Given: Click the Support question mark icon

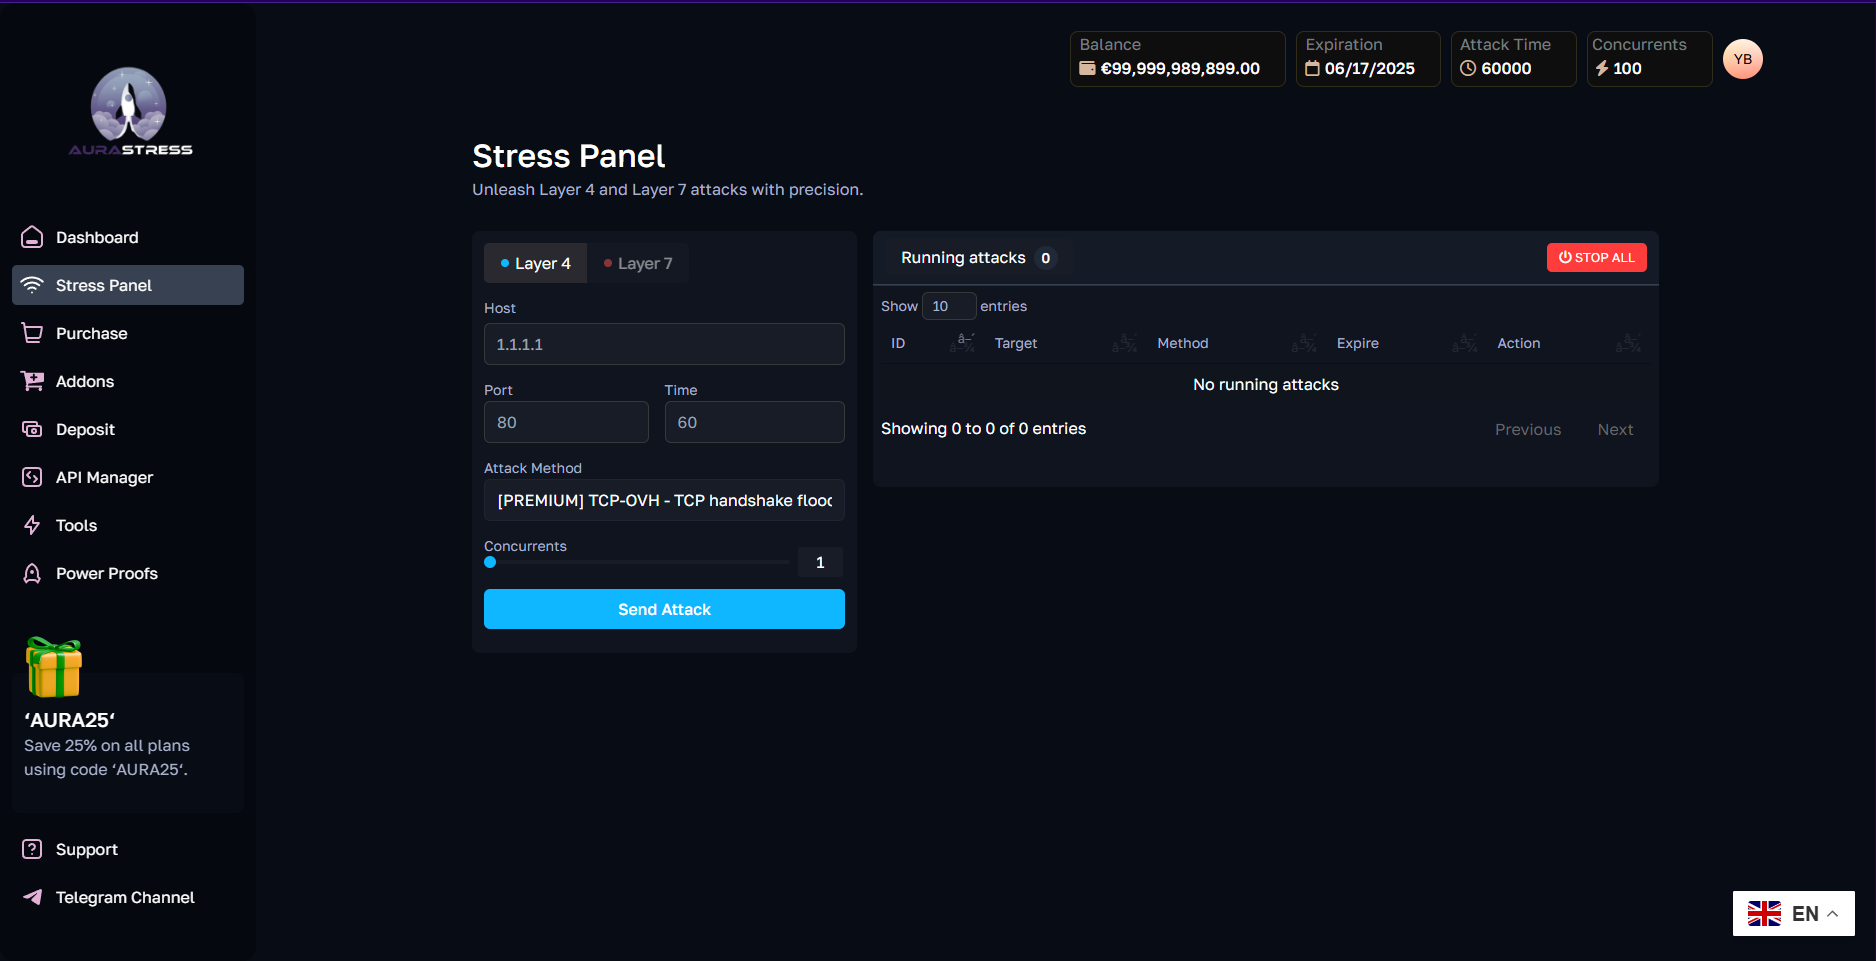Looking at the screenshot, I should point(32,849).
